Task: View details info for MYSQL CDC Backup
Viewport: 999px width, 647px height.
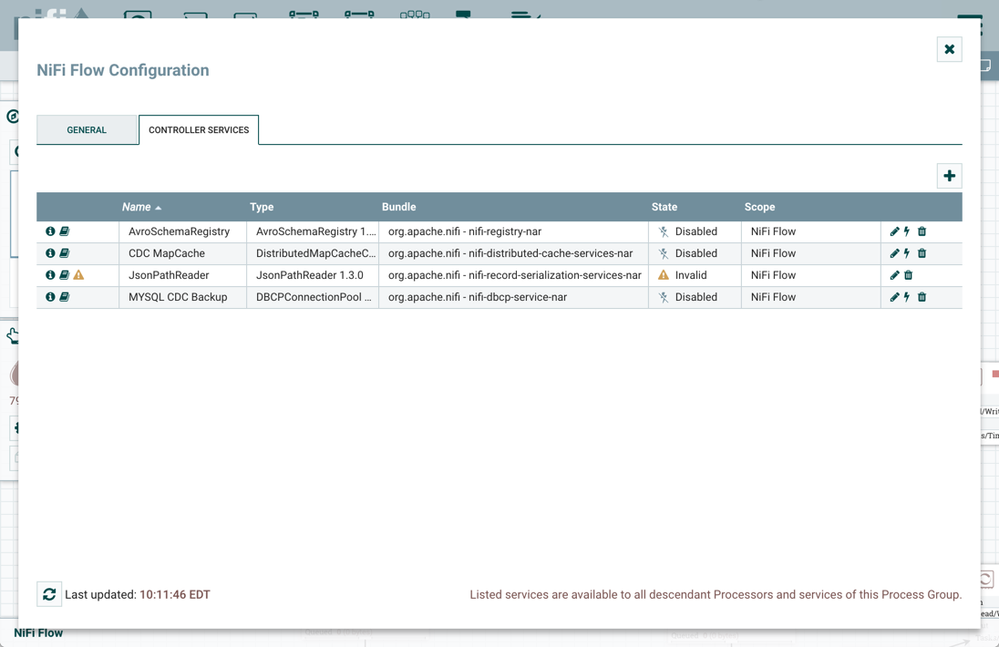Action: [50, 297]
